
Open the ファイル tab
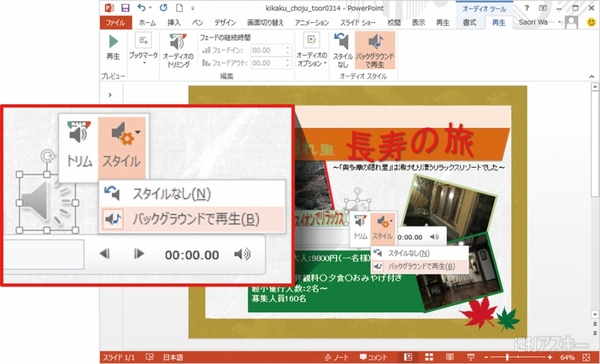click(x=116, y=23)
